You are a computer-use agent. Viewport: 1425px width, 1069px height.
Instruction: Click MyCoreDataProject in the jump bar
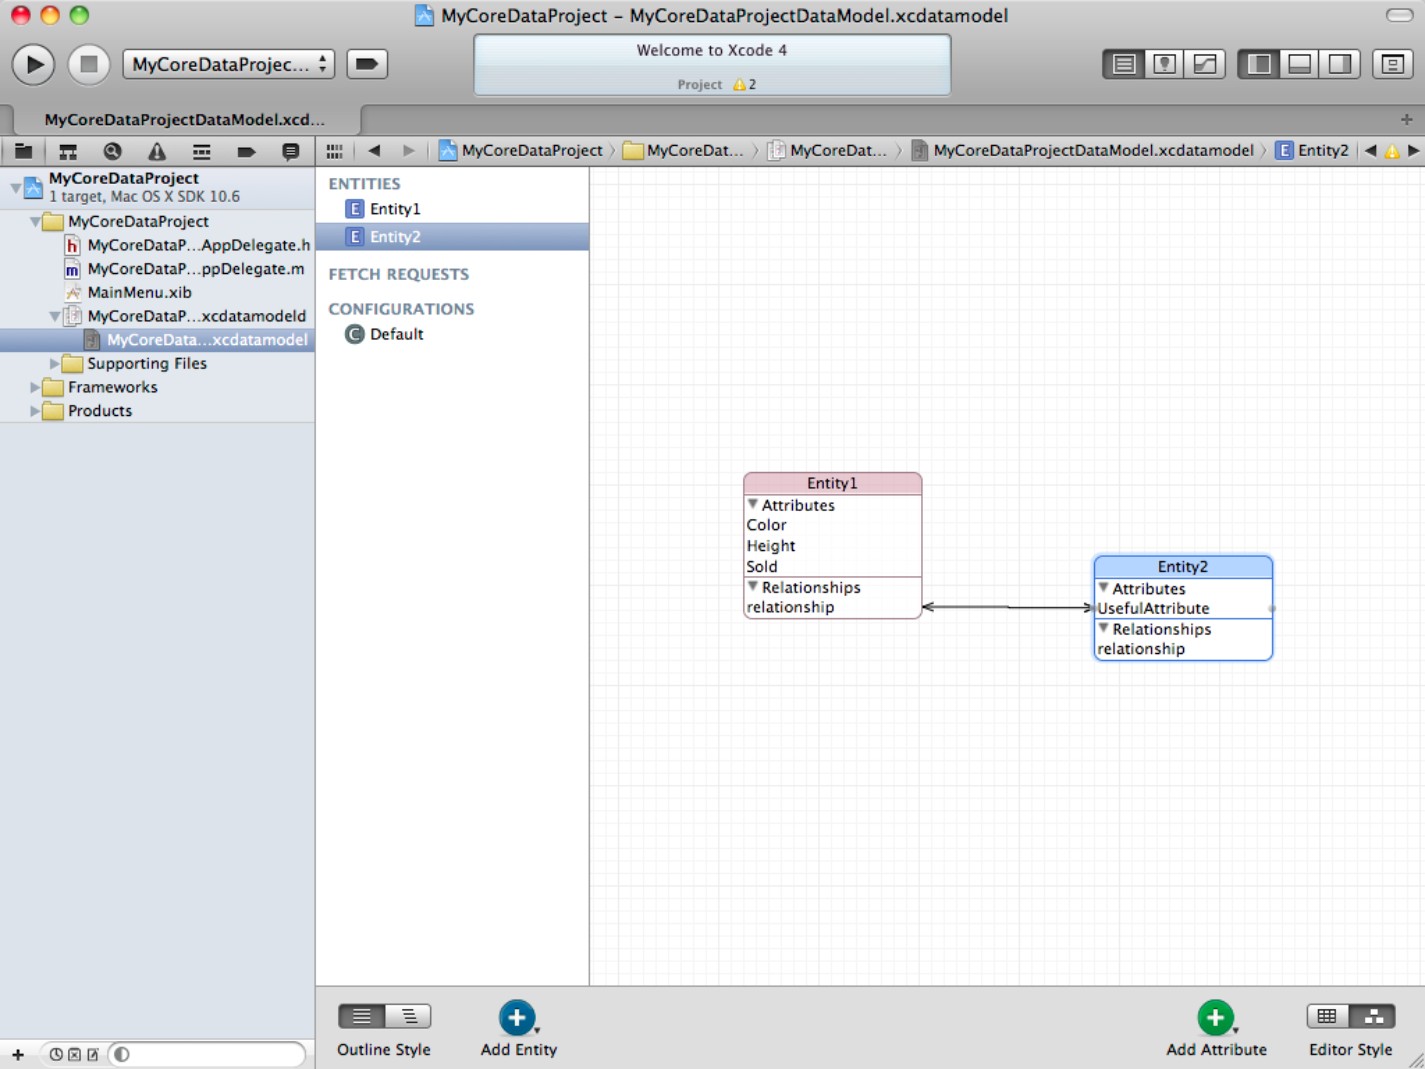[x=521, y=151]
